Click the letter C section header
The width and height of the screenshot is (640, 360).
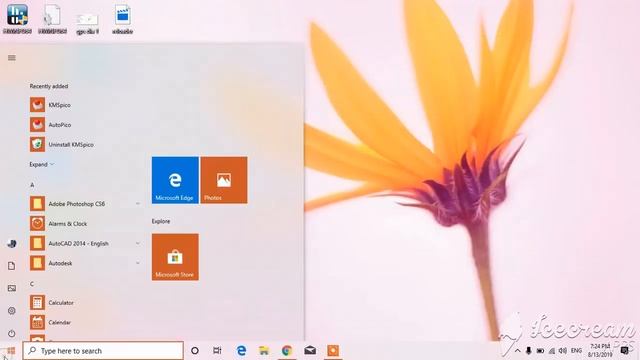coord(32,284)
